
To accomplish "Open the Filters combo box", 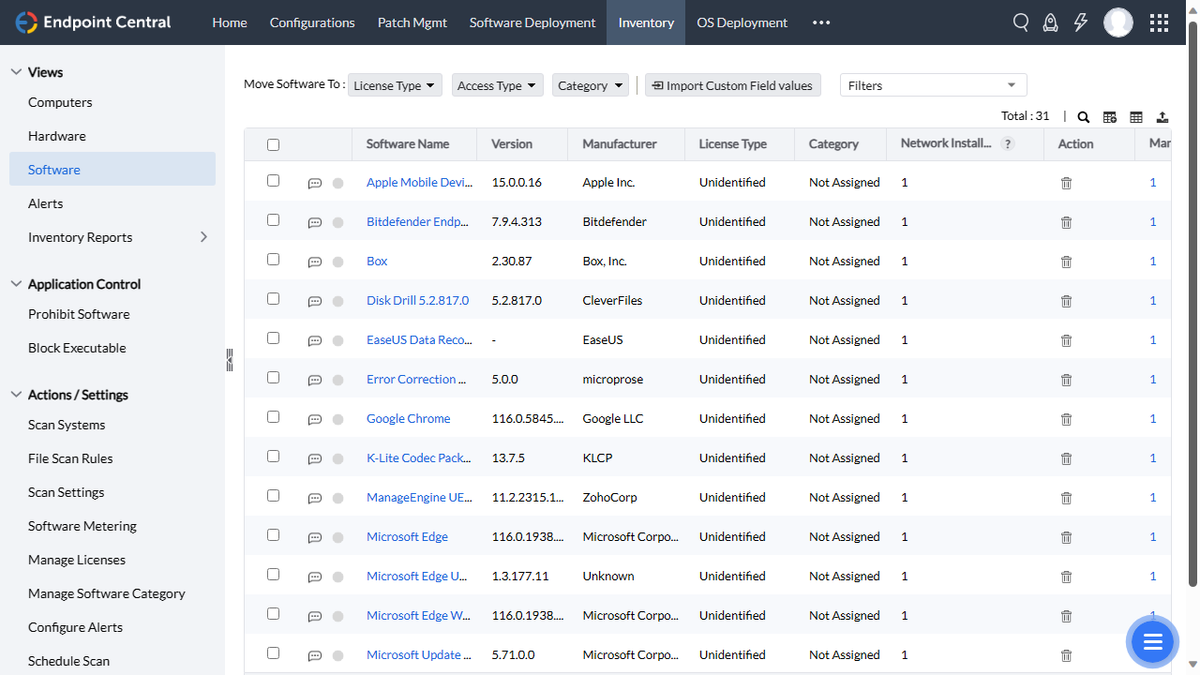I will coord(932,86).
